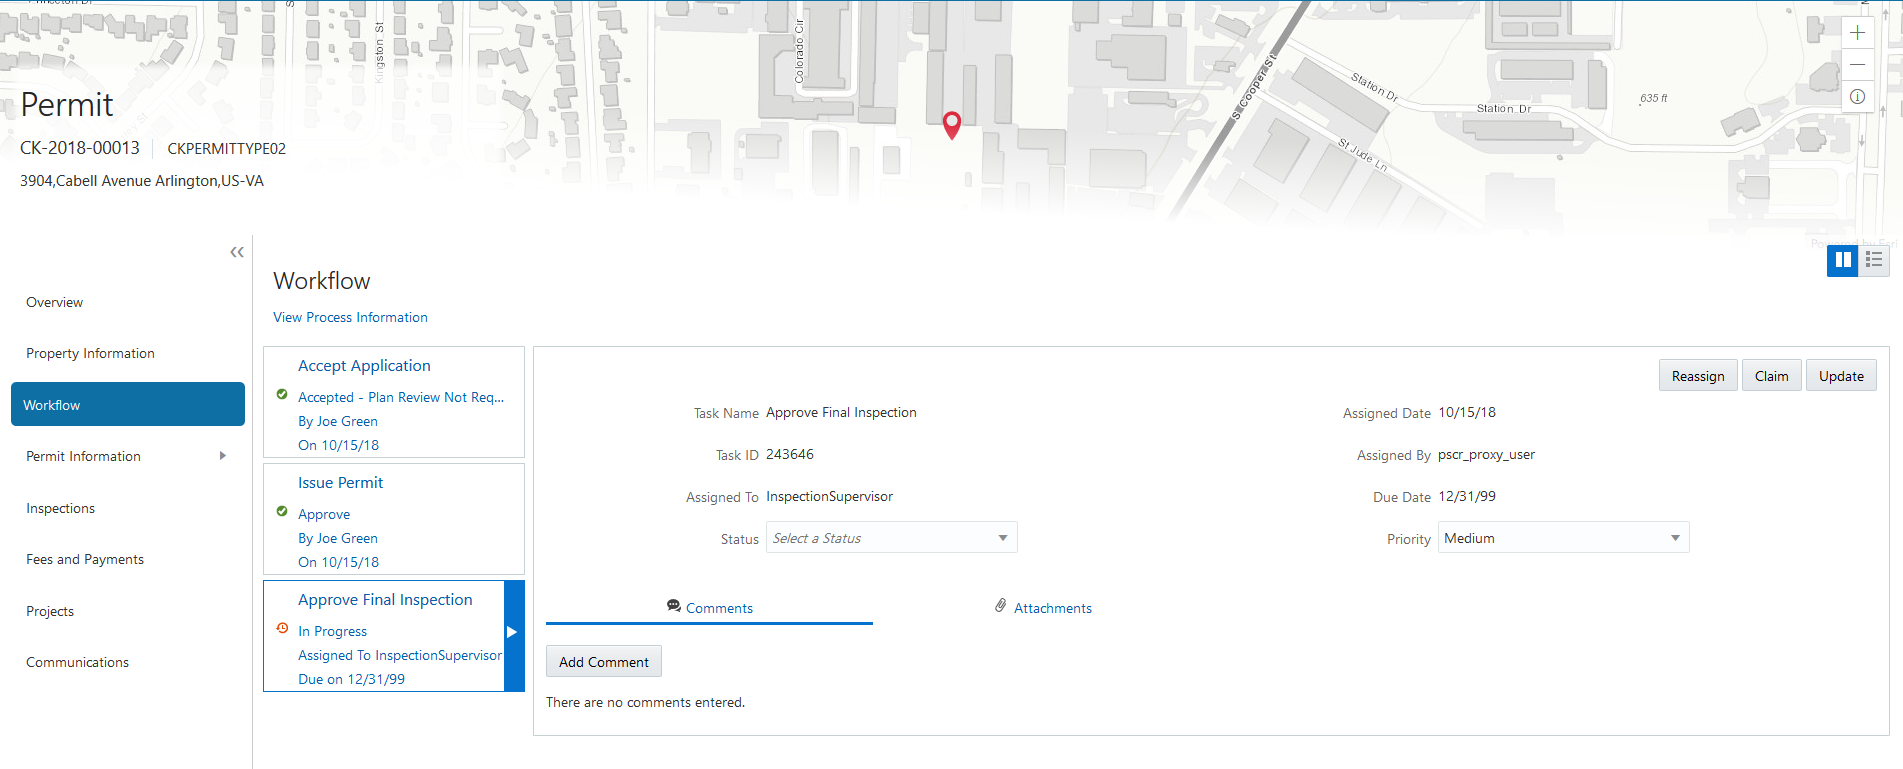This screenshot has height=769, width=1903.
Task: Go to Inspections
Action: [60, 508]
